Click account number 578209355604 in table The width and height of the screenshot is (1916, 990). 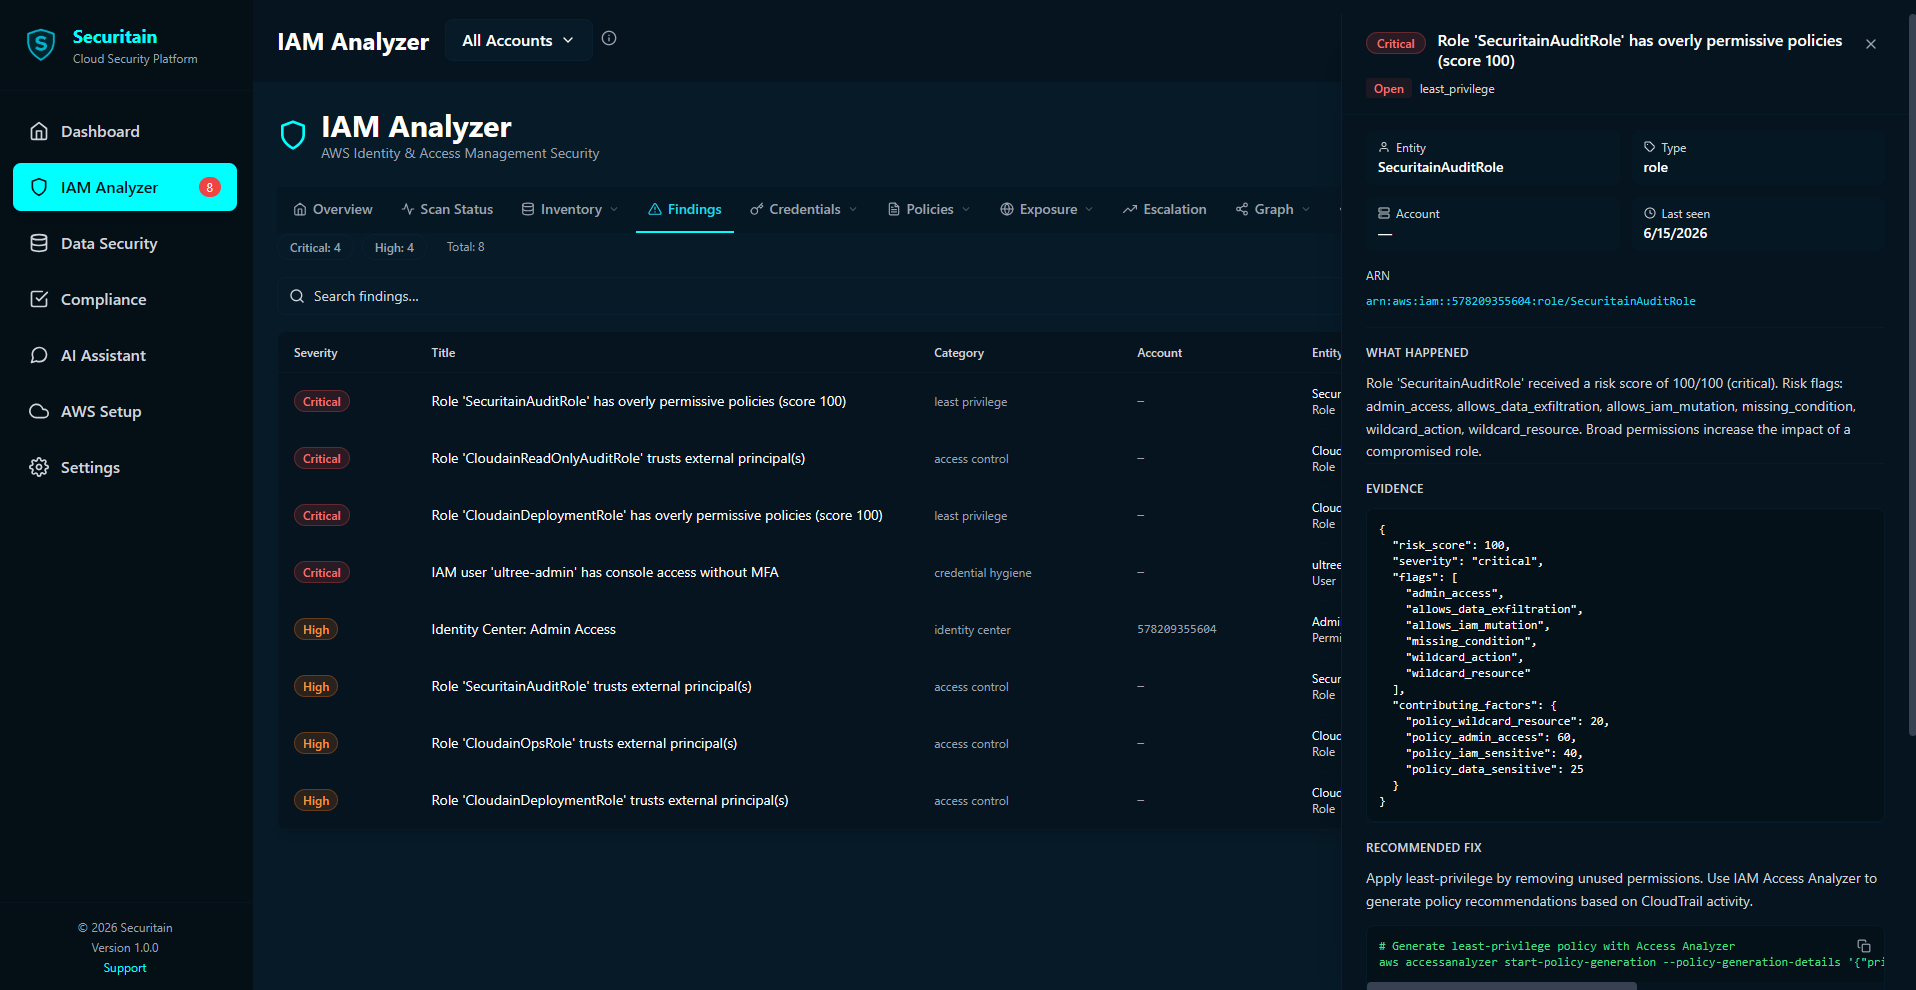coord(1176,629)
